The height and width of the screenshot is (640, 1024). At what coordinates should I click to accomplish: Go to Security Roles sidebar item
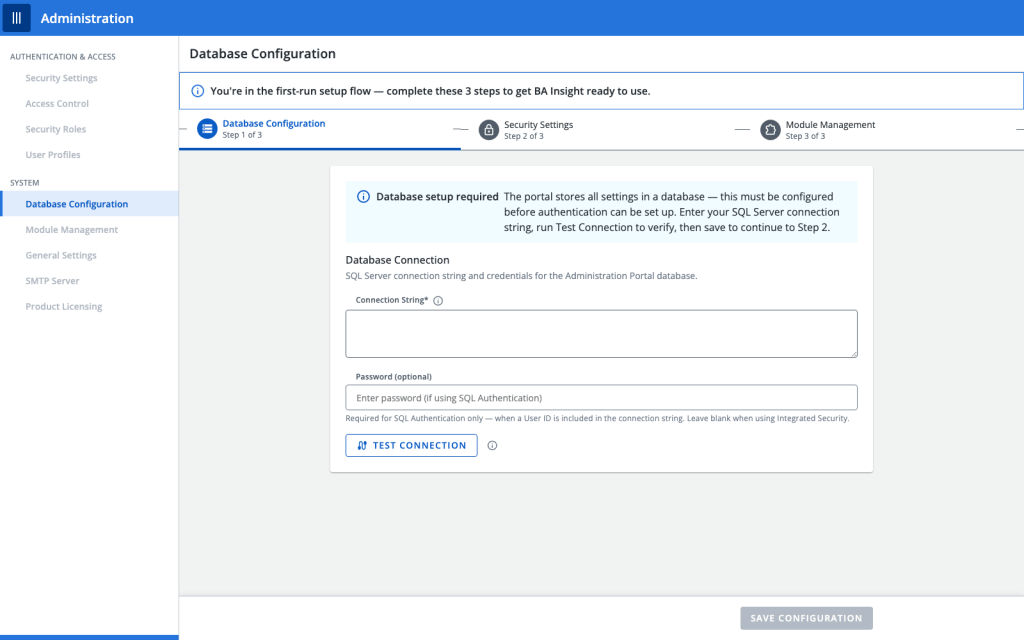[x=89, y=129]
